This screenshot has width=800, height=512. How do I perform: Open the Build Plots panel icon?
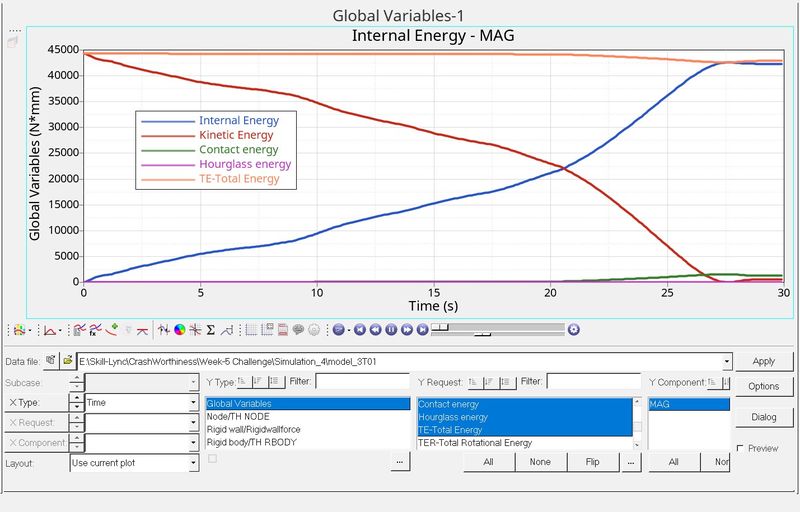tap(79, 330)
